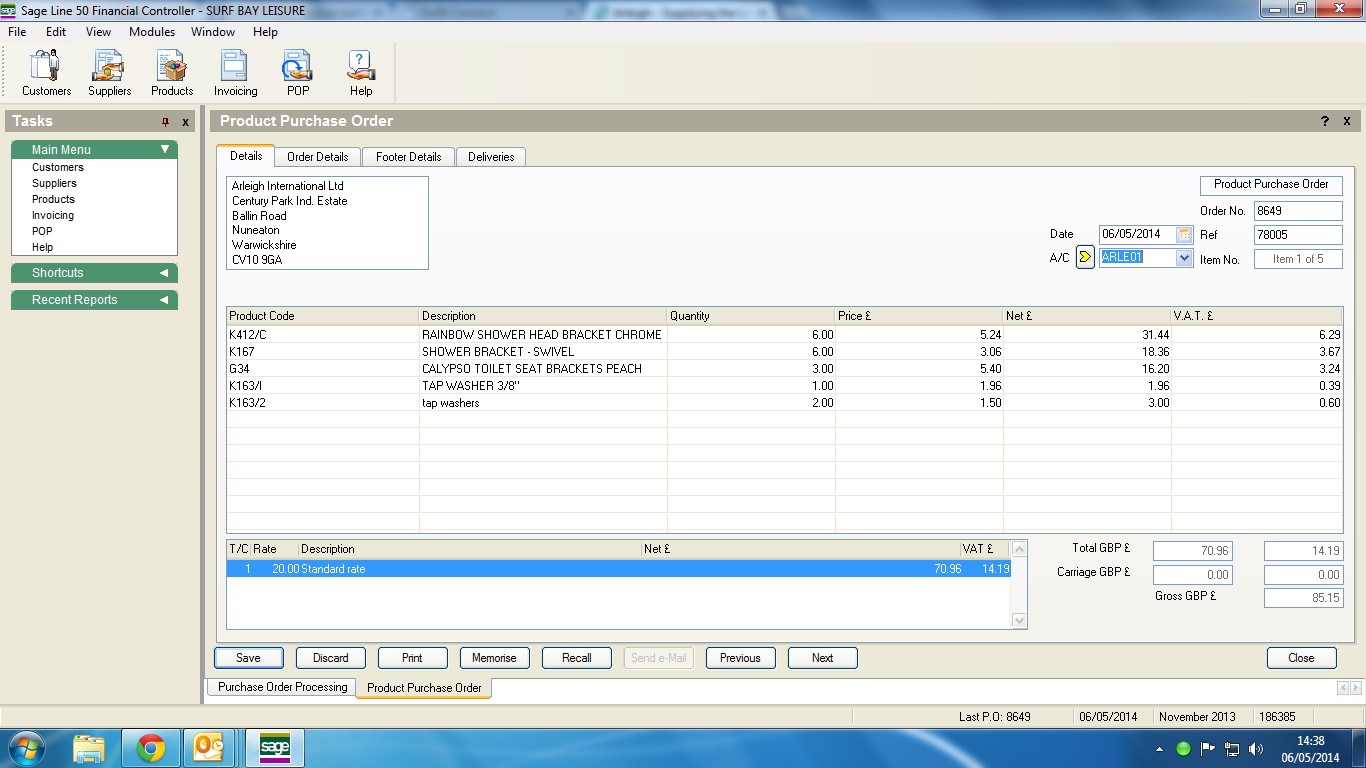Click the Ref input field
Viewport: 1366px width, 768px height.
coord(1297,235)
